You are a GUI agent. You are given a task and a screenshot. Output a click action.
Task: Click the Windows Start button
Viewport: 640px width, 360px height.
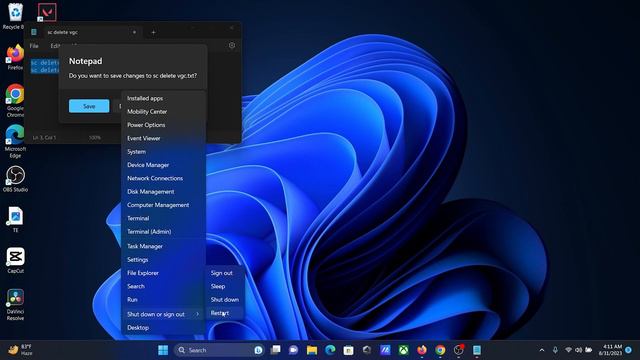click(x=163, y=350)
